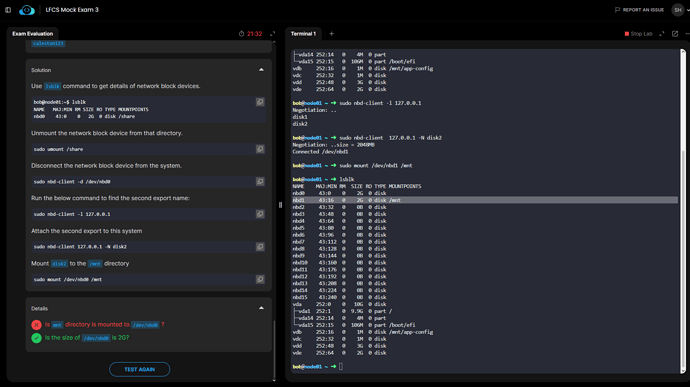The width and height of the screenshot is (690, 387).
Task: Click the TEST AGAIN button
Action: [x=139, y=369]
